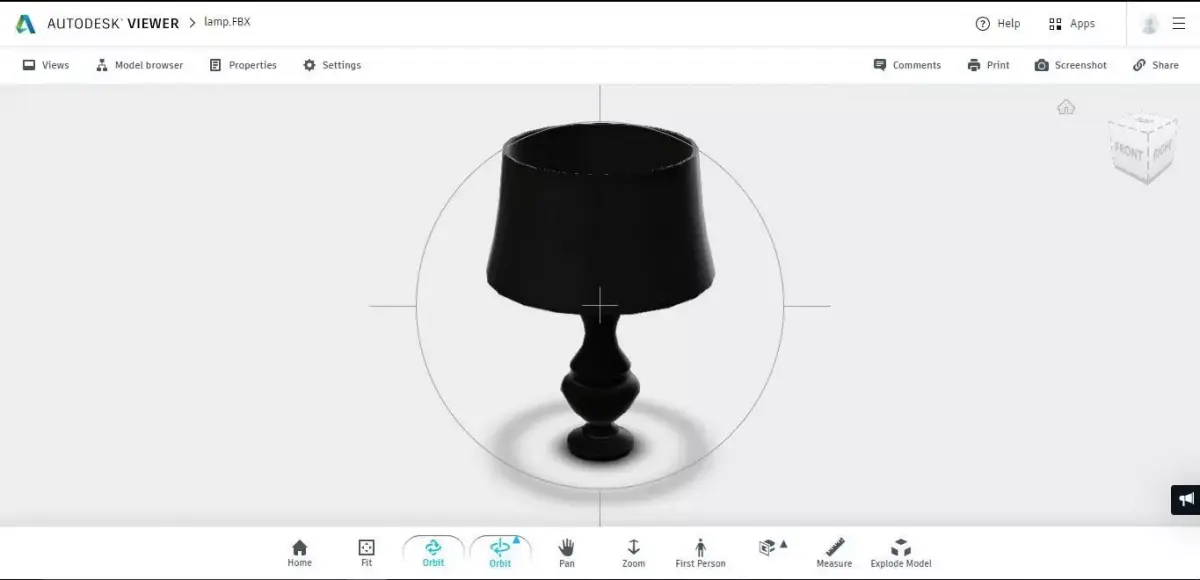This screenshot has height=580, width=1200.
Task: Open the Settings menu
Action: point(333,64)
